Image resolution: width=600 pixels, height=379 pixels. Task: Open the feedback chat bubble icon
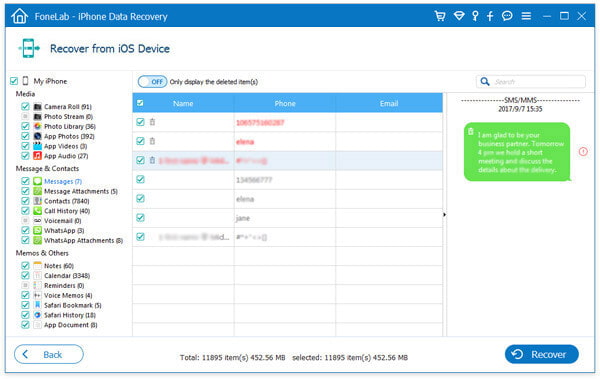[x=507, y=16]
